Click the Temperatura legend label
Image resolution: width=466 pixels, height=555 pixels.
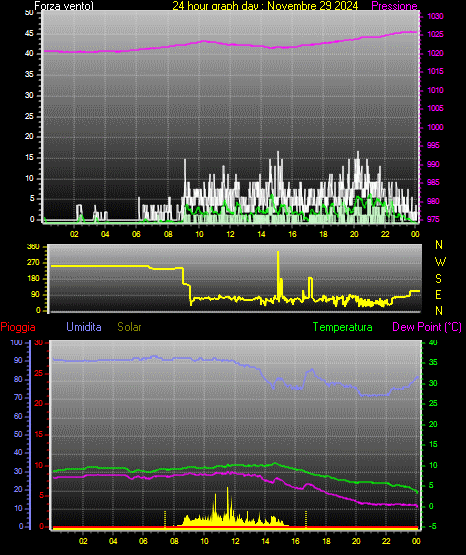click(343, 327)
